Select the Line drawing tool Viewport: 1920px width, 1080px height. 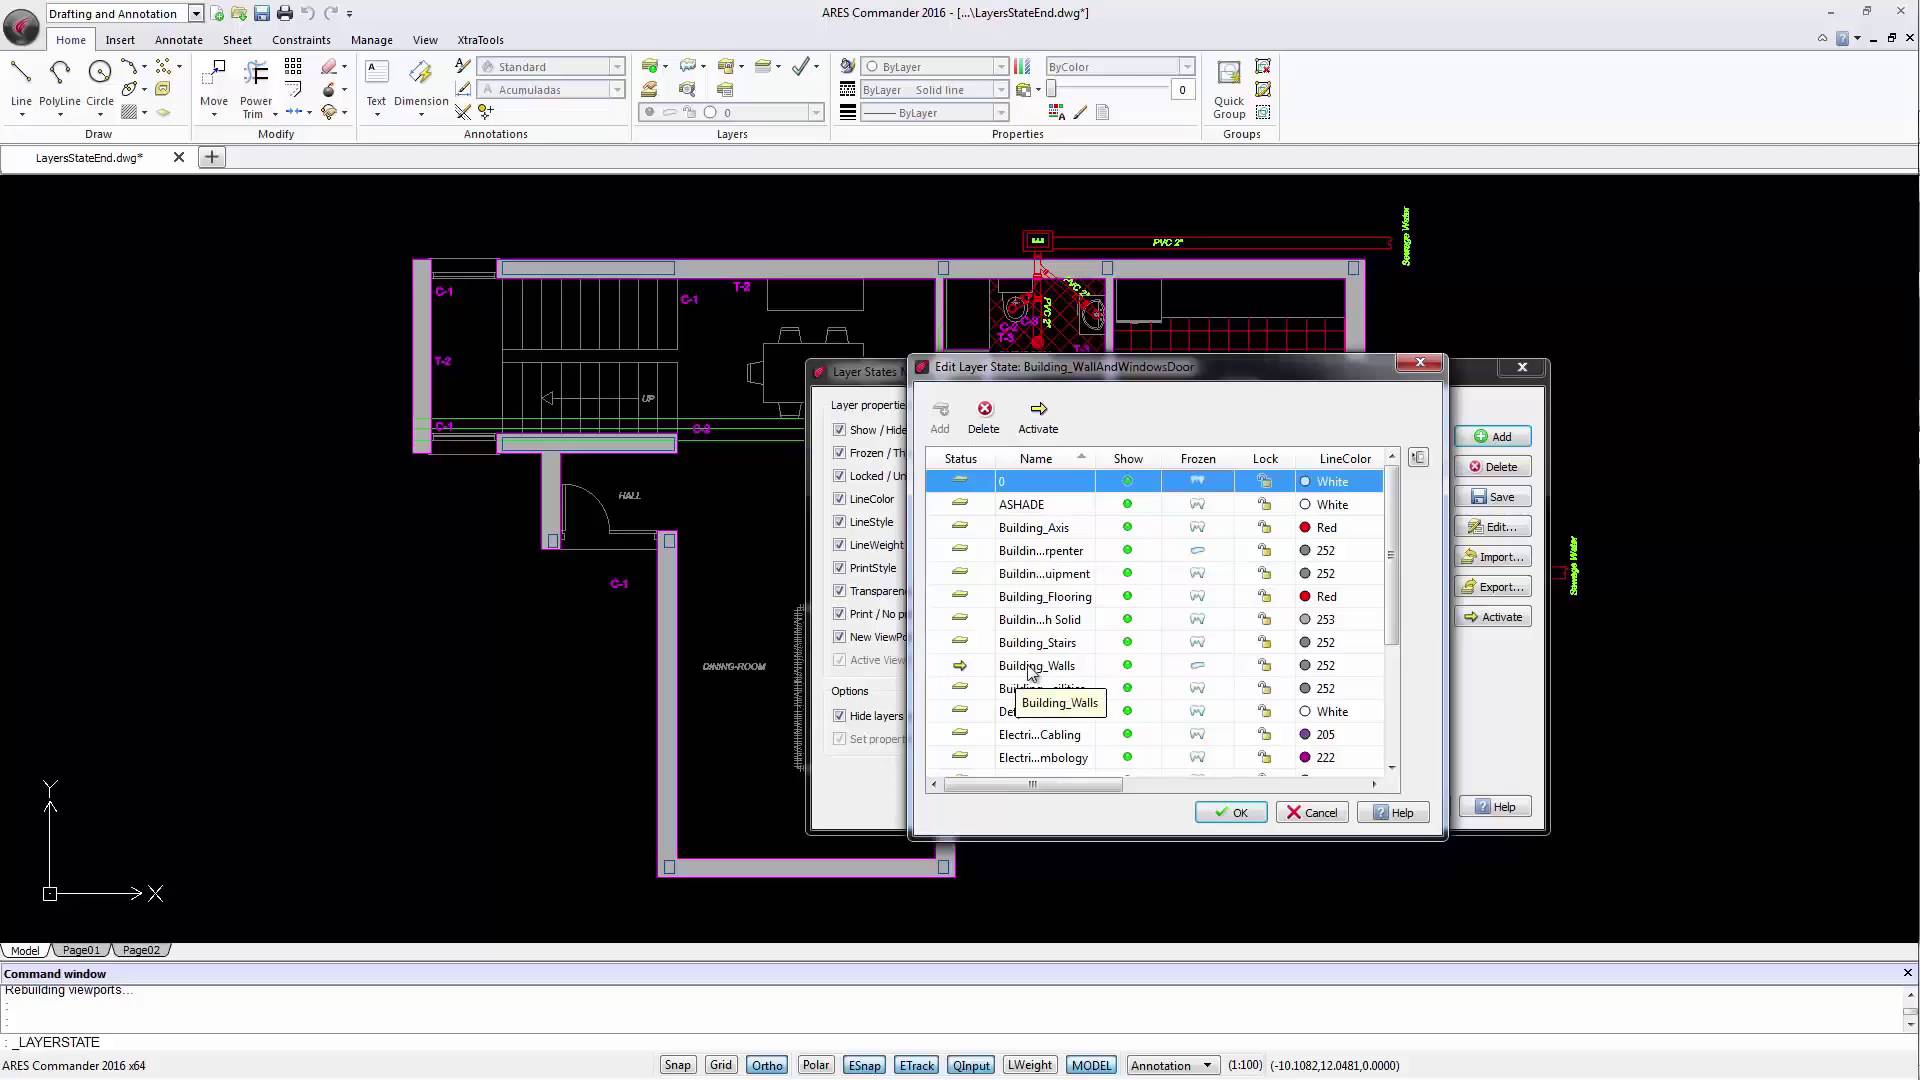point(21,73)
